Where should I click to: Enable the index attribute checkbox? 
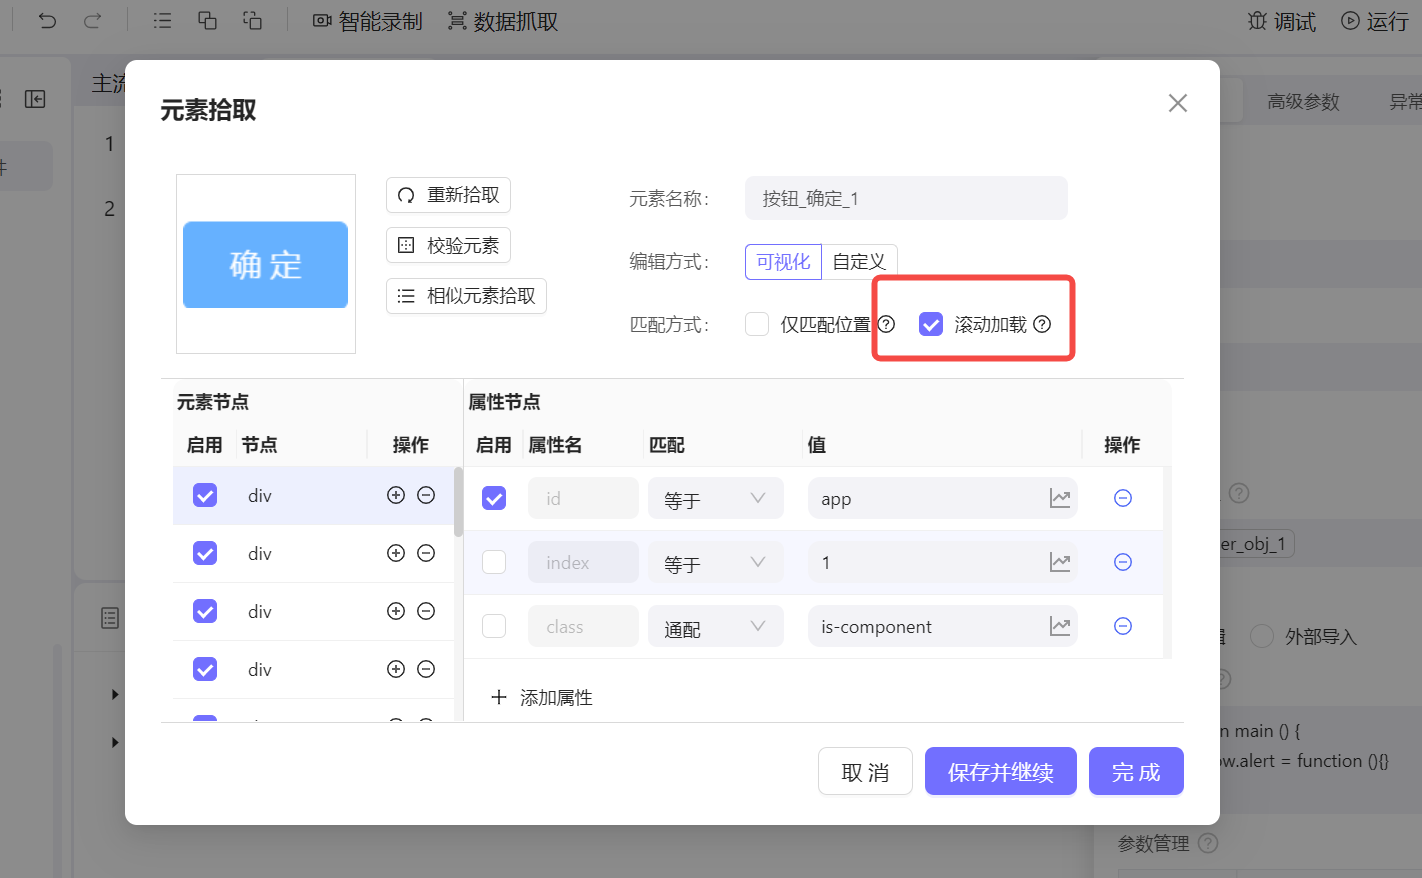click(493, 561)
